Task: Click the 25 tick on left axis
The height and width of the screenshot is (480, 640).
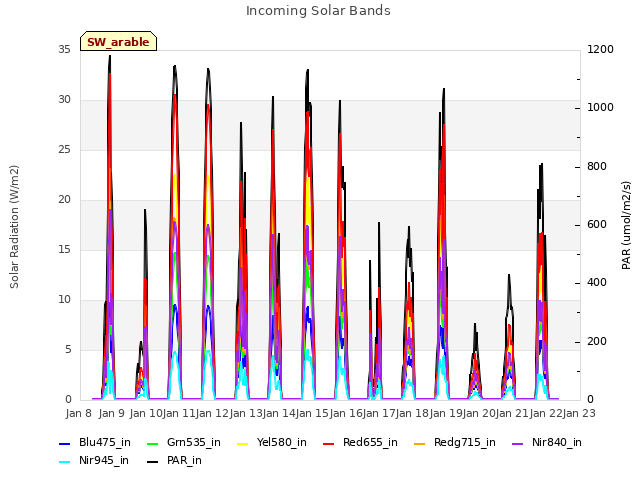Action: [64, 149]
